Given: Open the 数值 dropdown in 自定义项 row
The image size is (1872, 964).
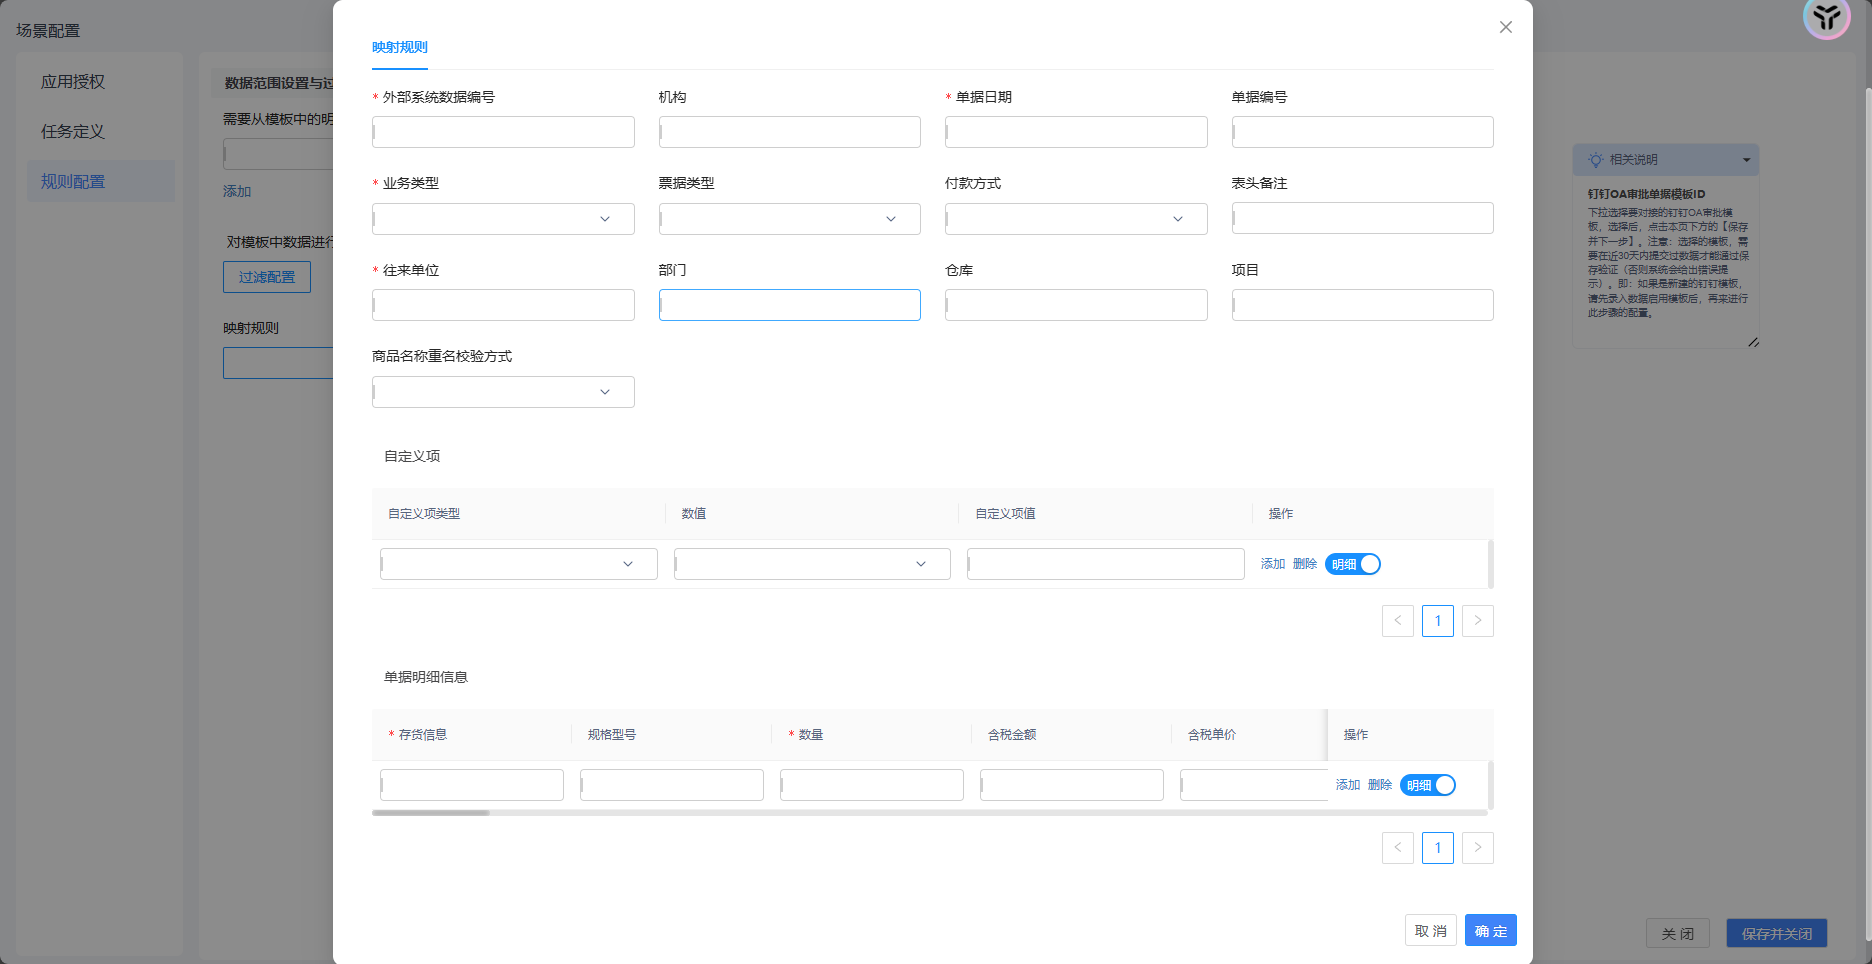Looking at the screenshot, I should pos(812,564).
